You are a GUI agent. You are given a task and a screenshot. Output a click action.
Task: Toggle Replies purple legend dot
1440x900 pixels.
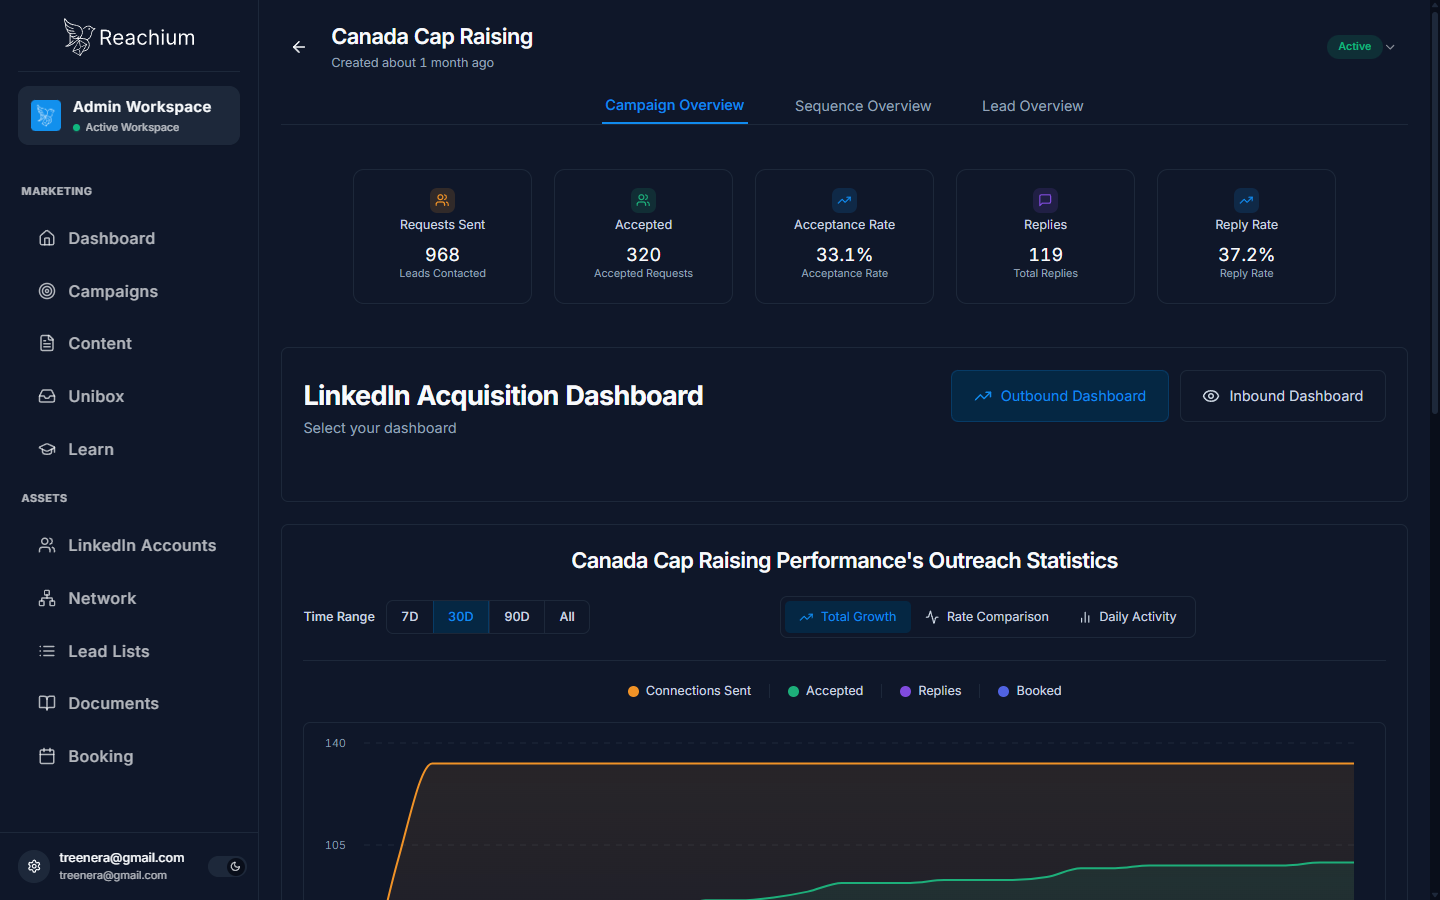tap(905, 691)
